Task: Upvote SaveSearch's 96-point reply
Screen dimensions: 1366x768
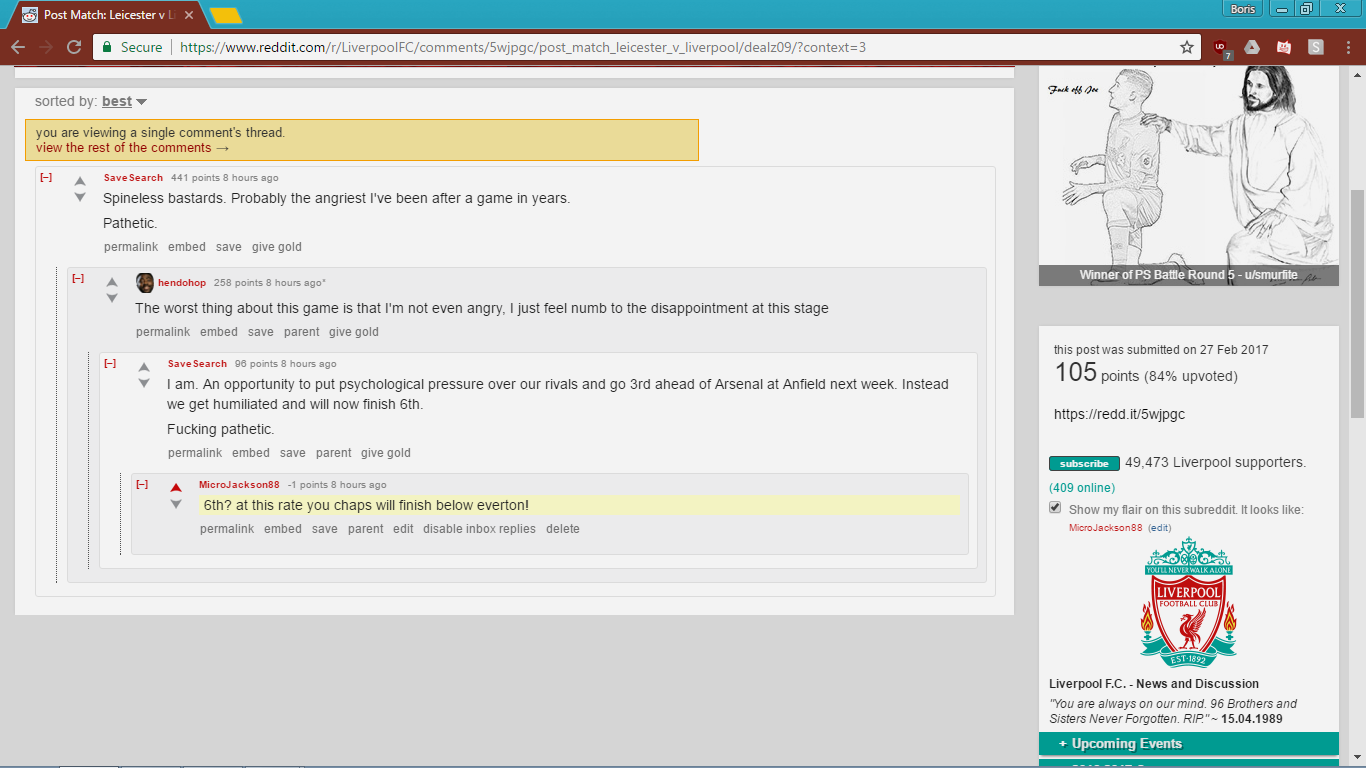Action: click(144, 367)
